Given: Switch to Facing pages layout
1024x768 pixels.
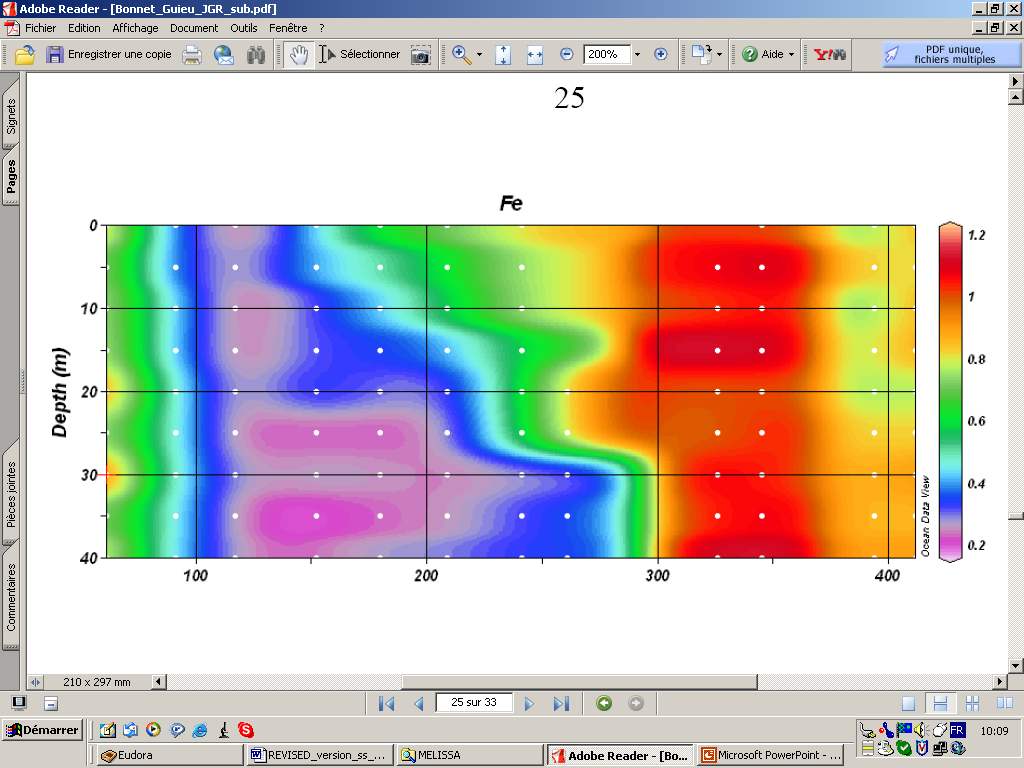Looking at the screenshot, I should click(1004, 703).
